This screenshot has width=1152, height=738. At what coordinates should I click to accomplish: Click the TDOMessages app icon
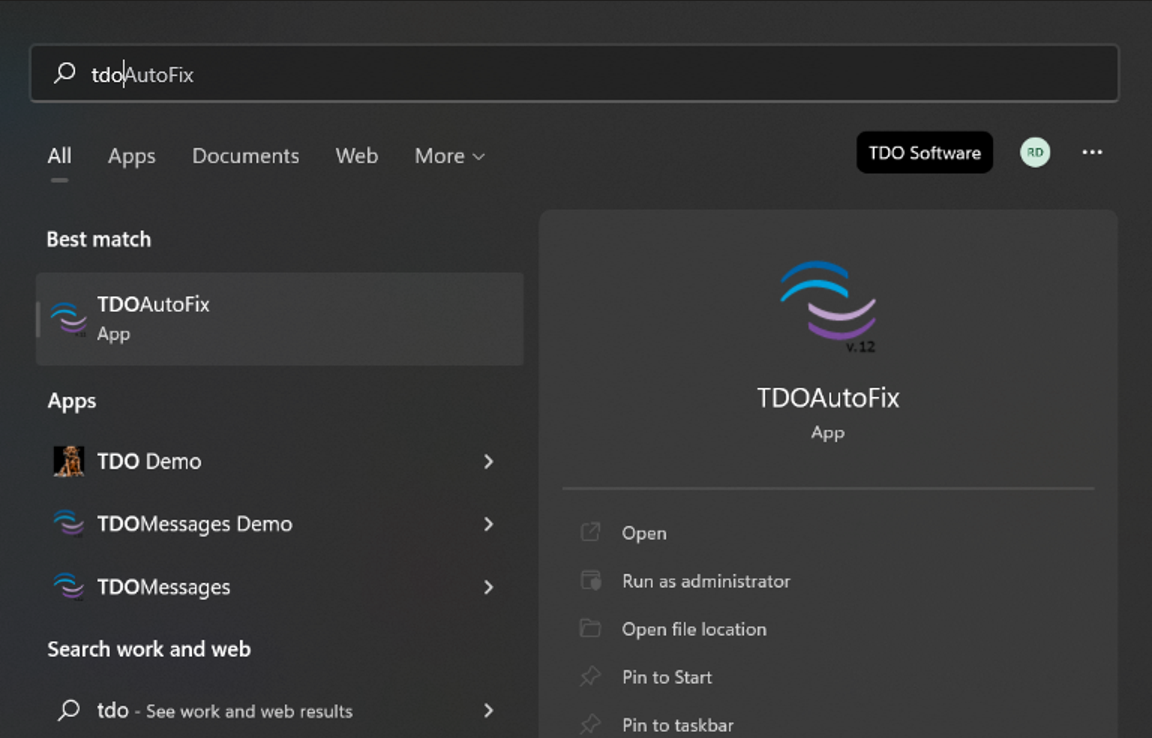click(68, 587)
